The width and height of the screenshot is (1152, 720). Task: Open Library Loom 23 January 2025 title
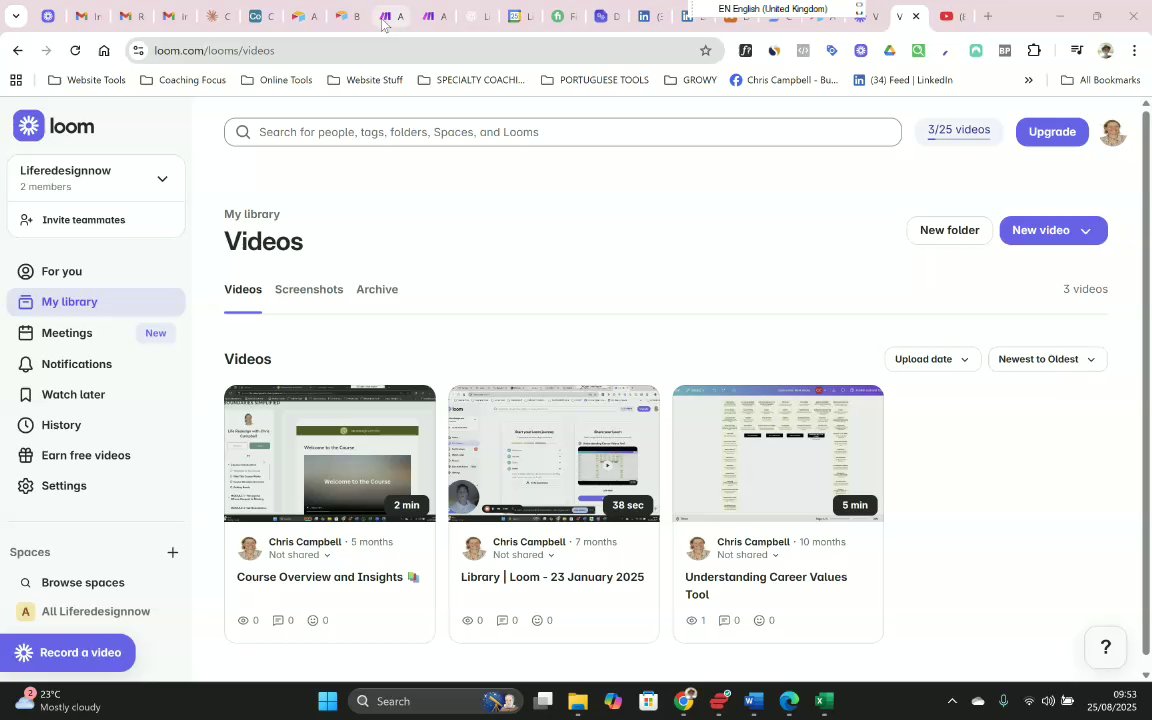[x=552, y=577]
